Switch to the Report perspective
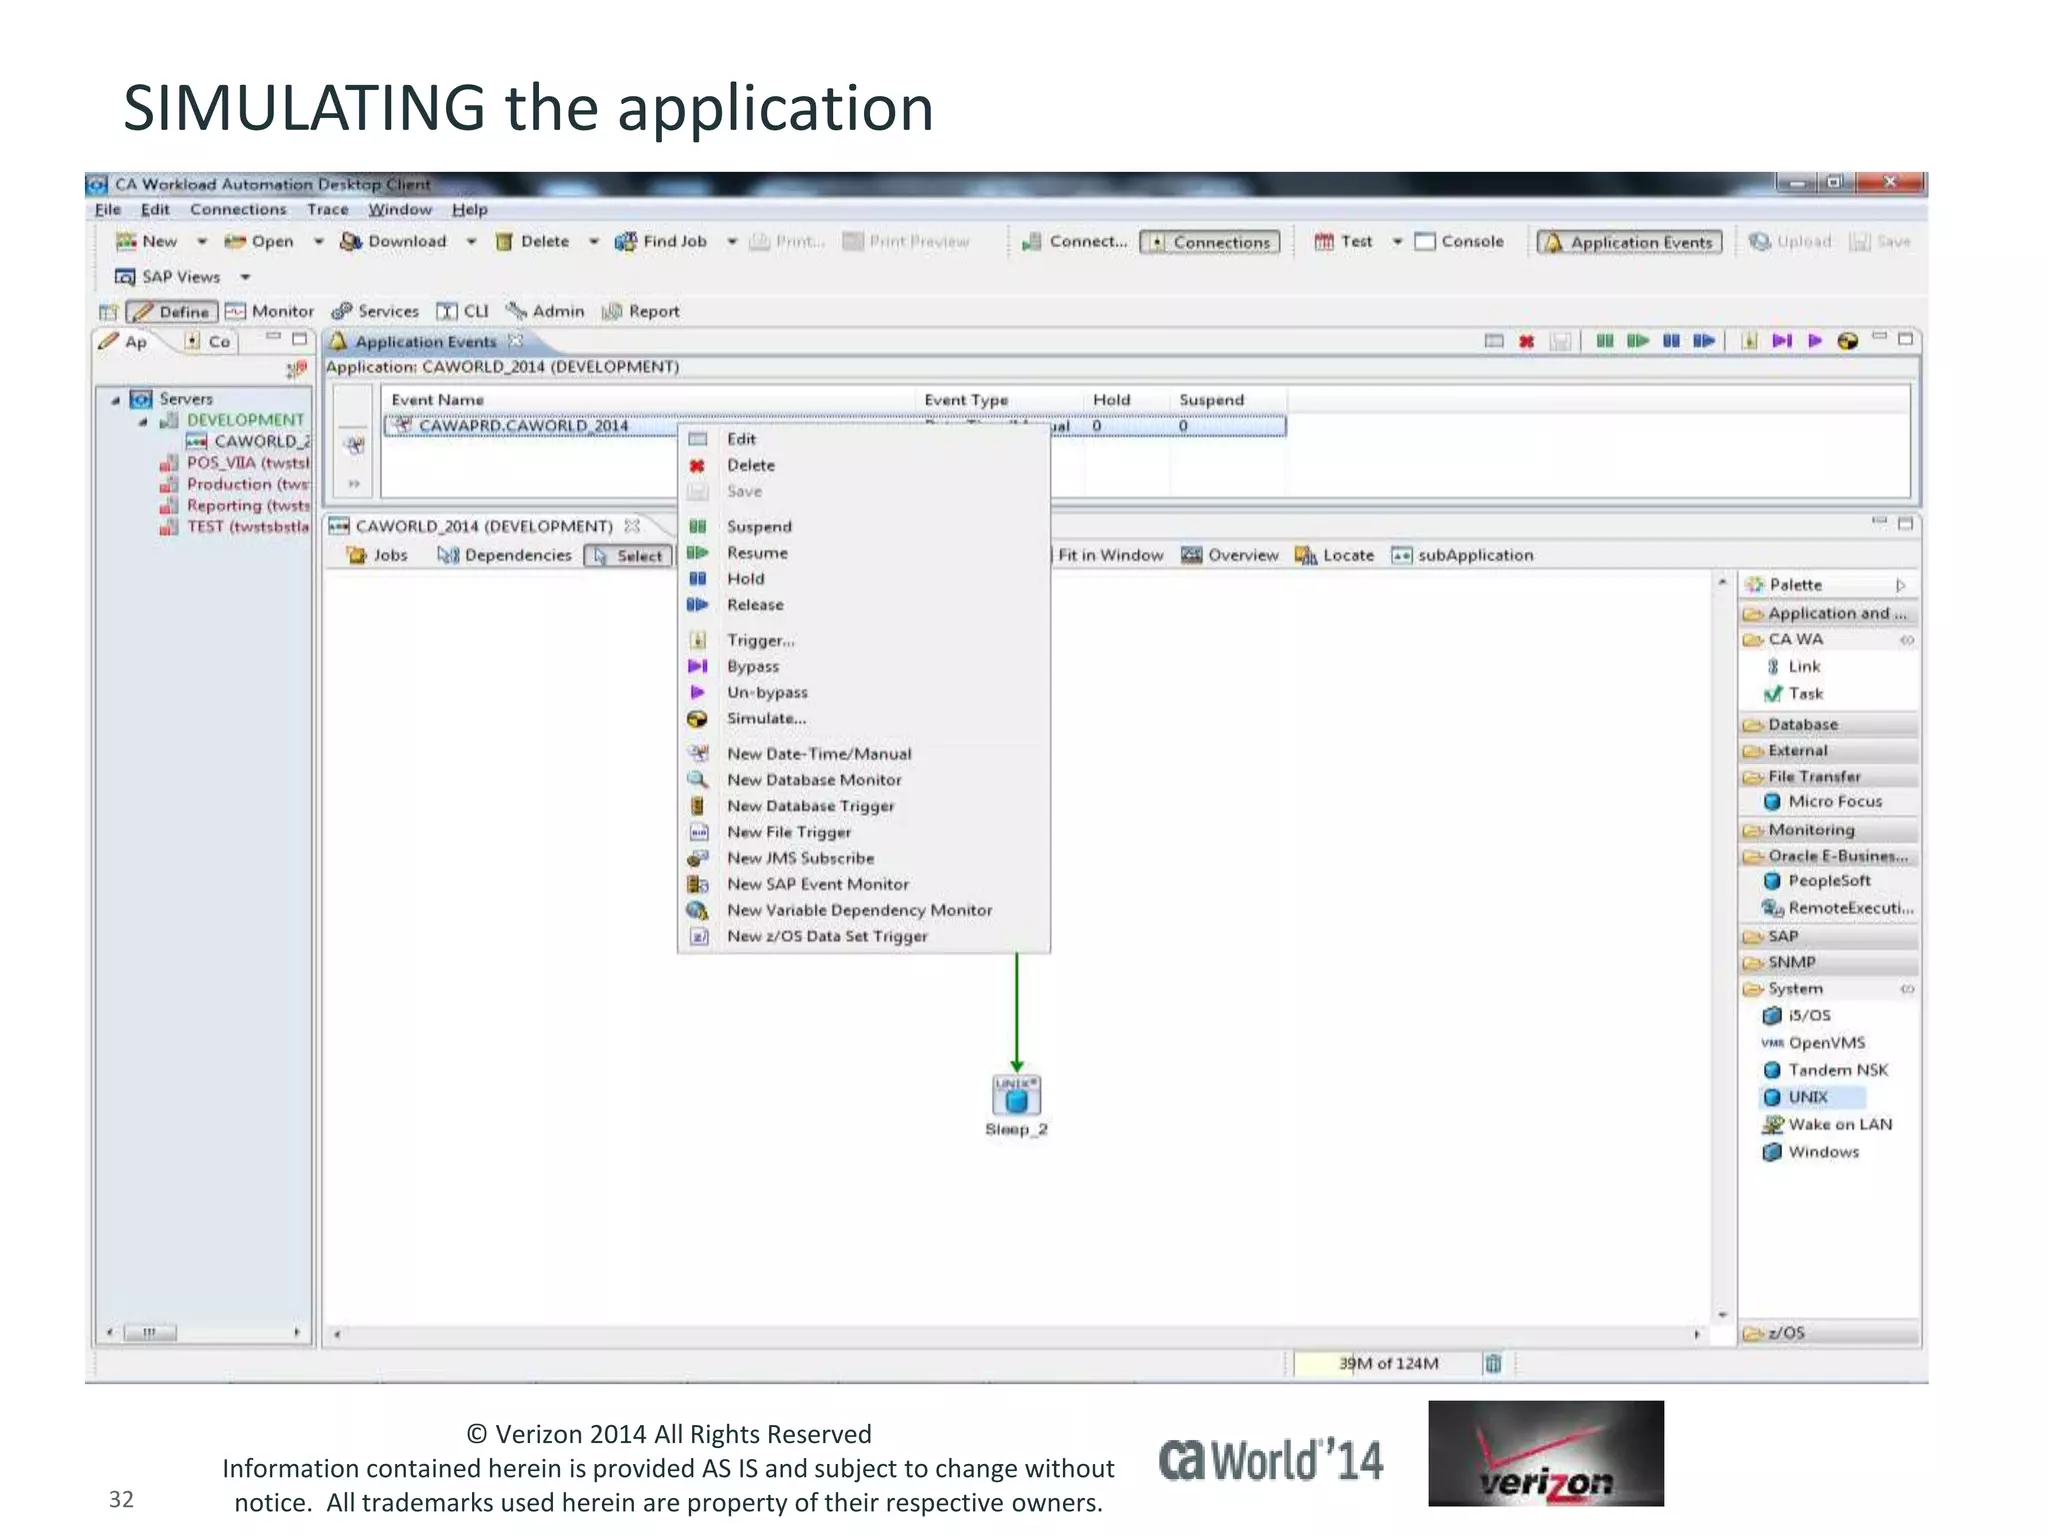 640,311
